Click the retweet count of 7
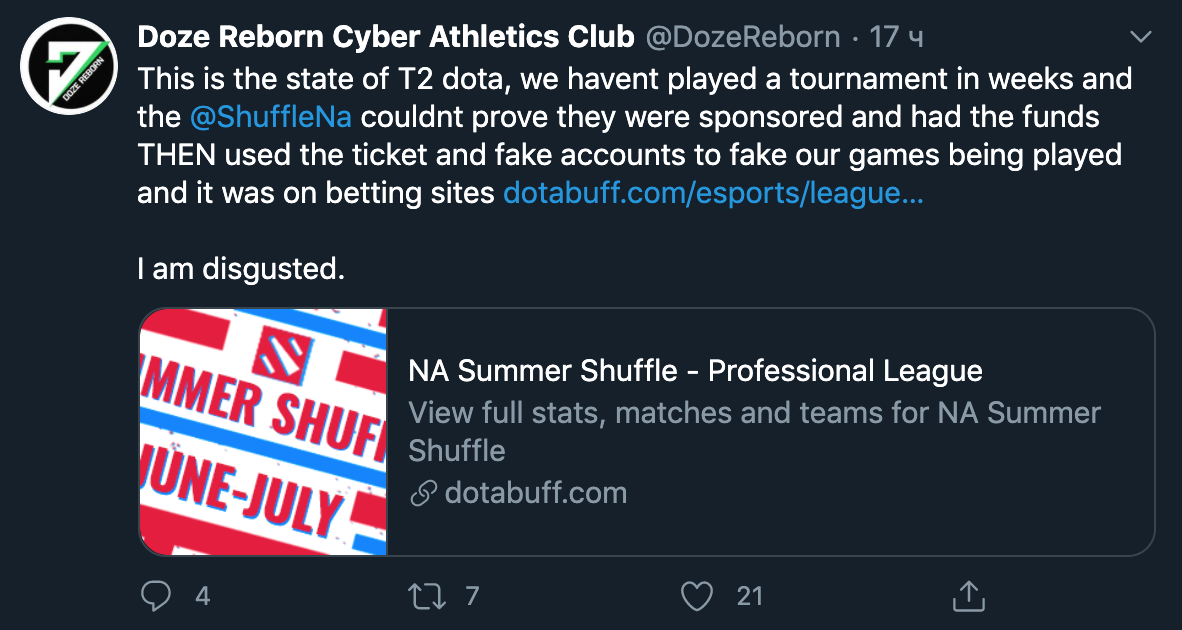 (473, 597)
